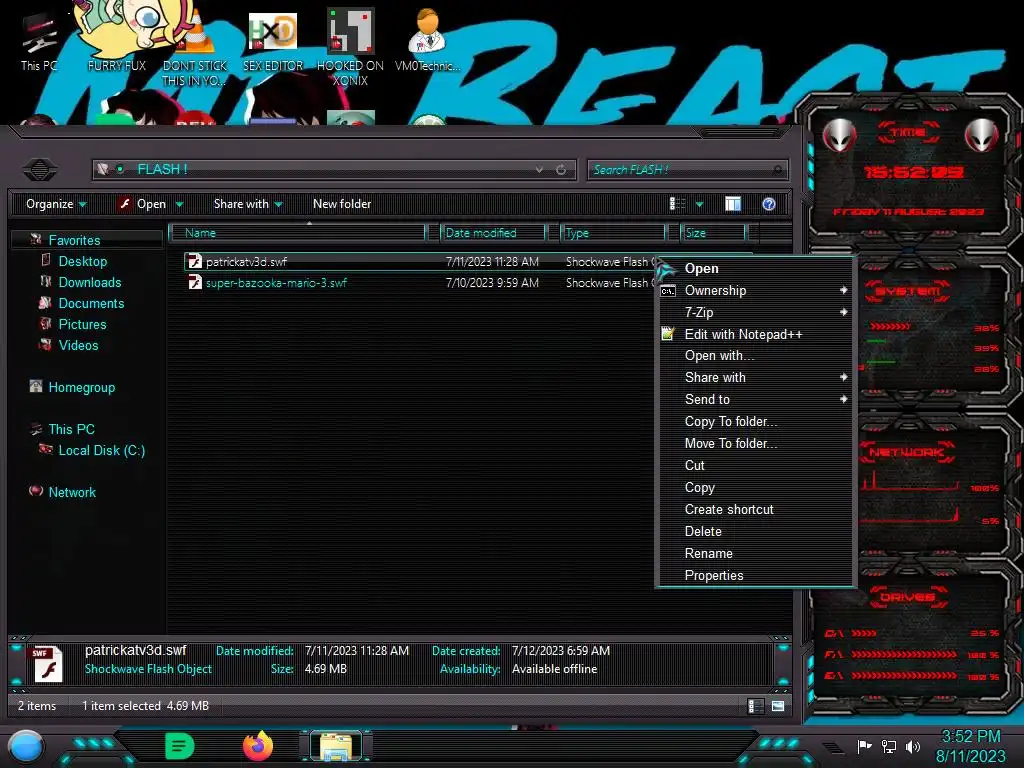Change view layout icon in toolbar

coord(678,204)
